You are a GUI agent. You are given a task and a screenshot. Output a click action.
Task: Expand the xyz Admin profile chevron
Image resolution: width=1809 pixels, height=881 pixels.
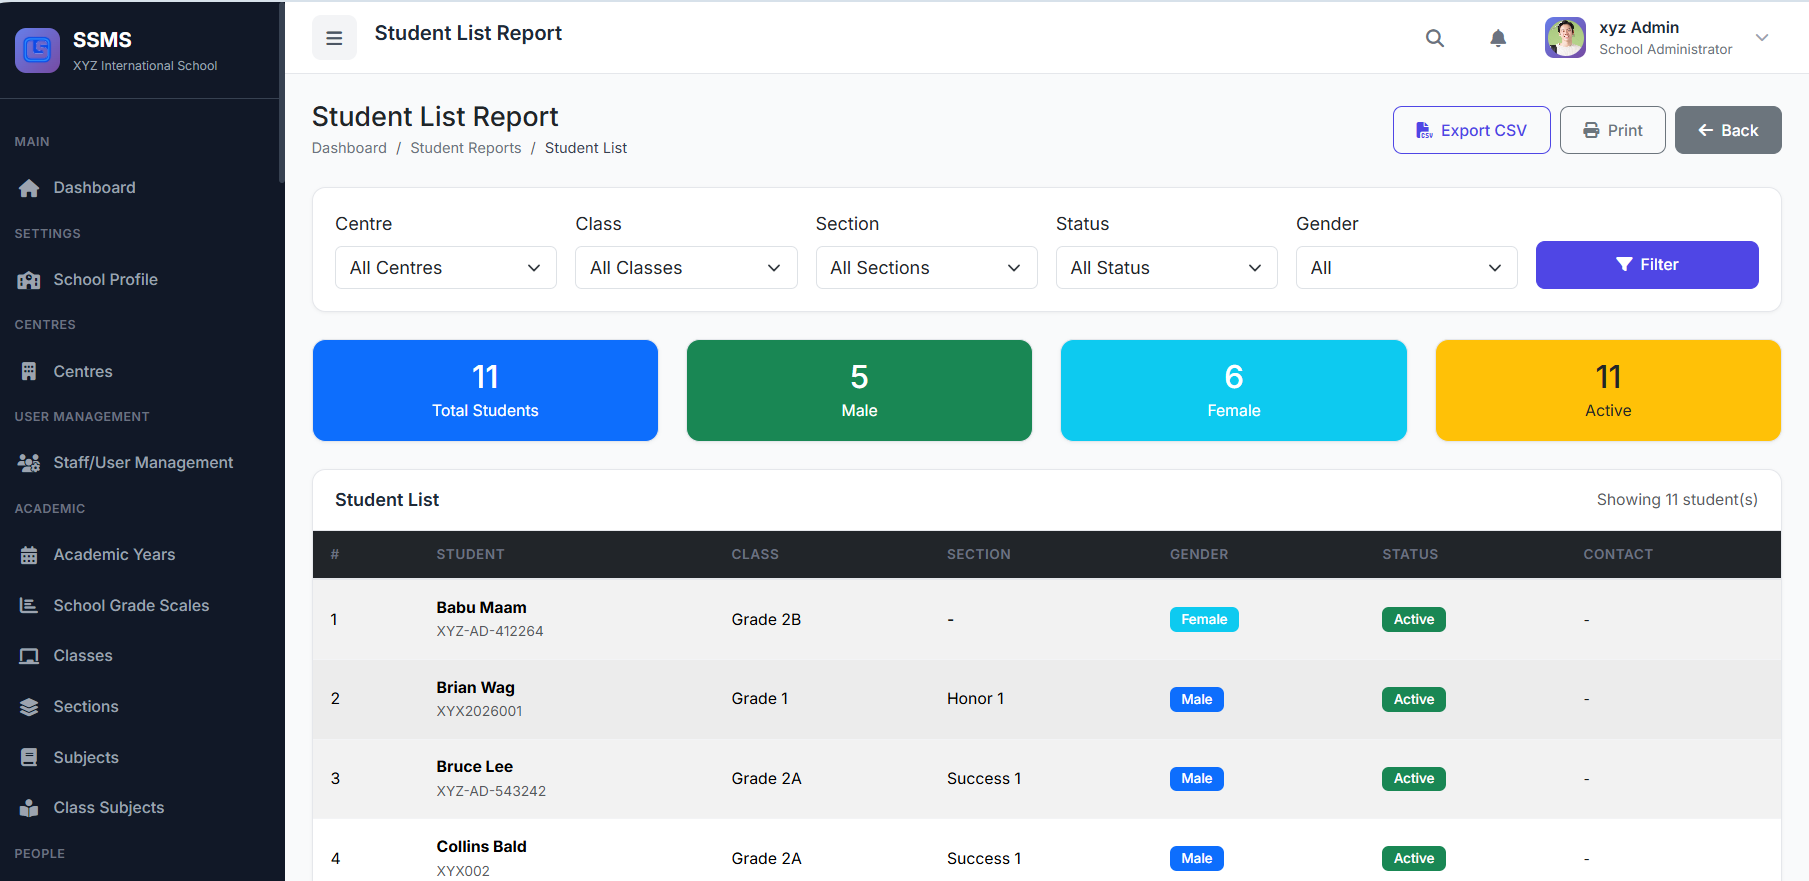1762,38
